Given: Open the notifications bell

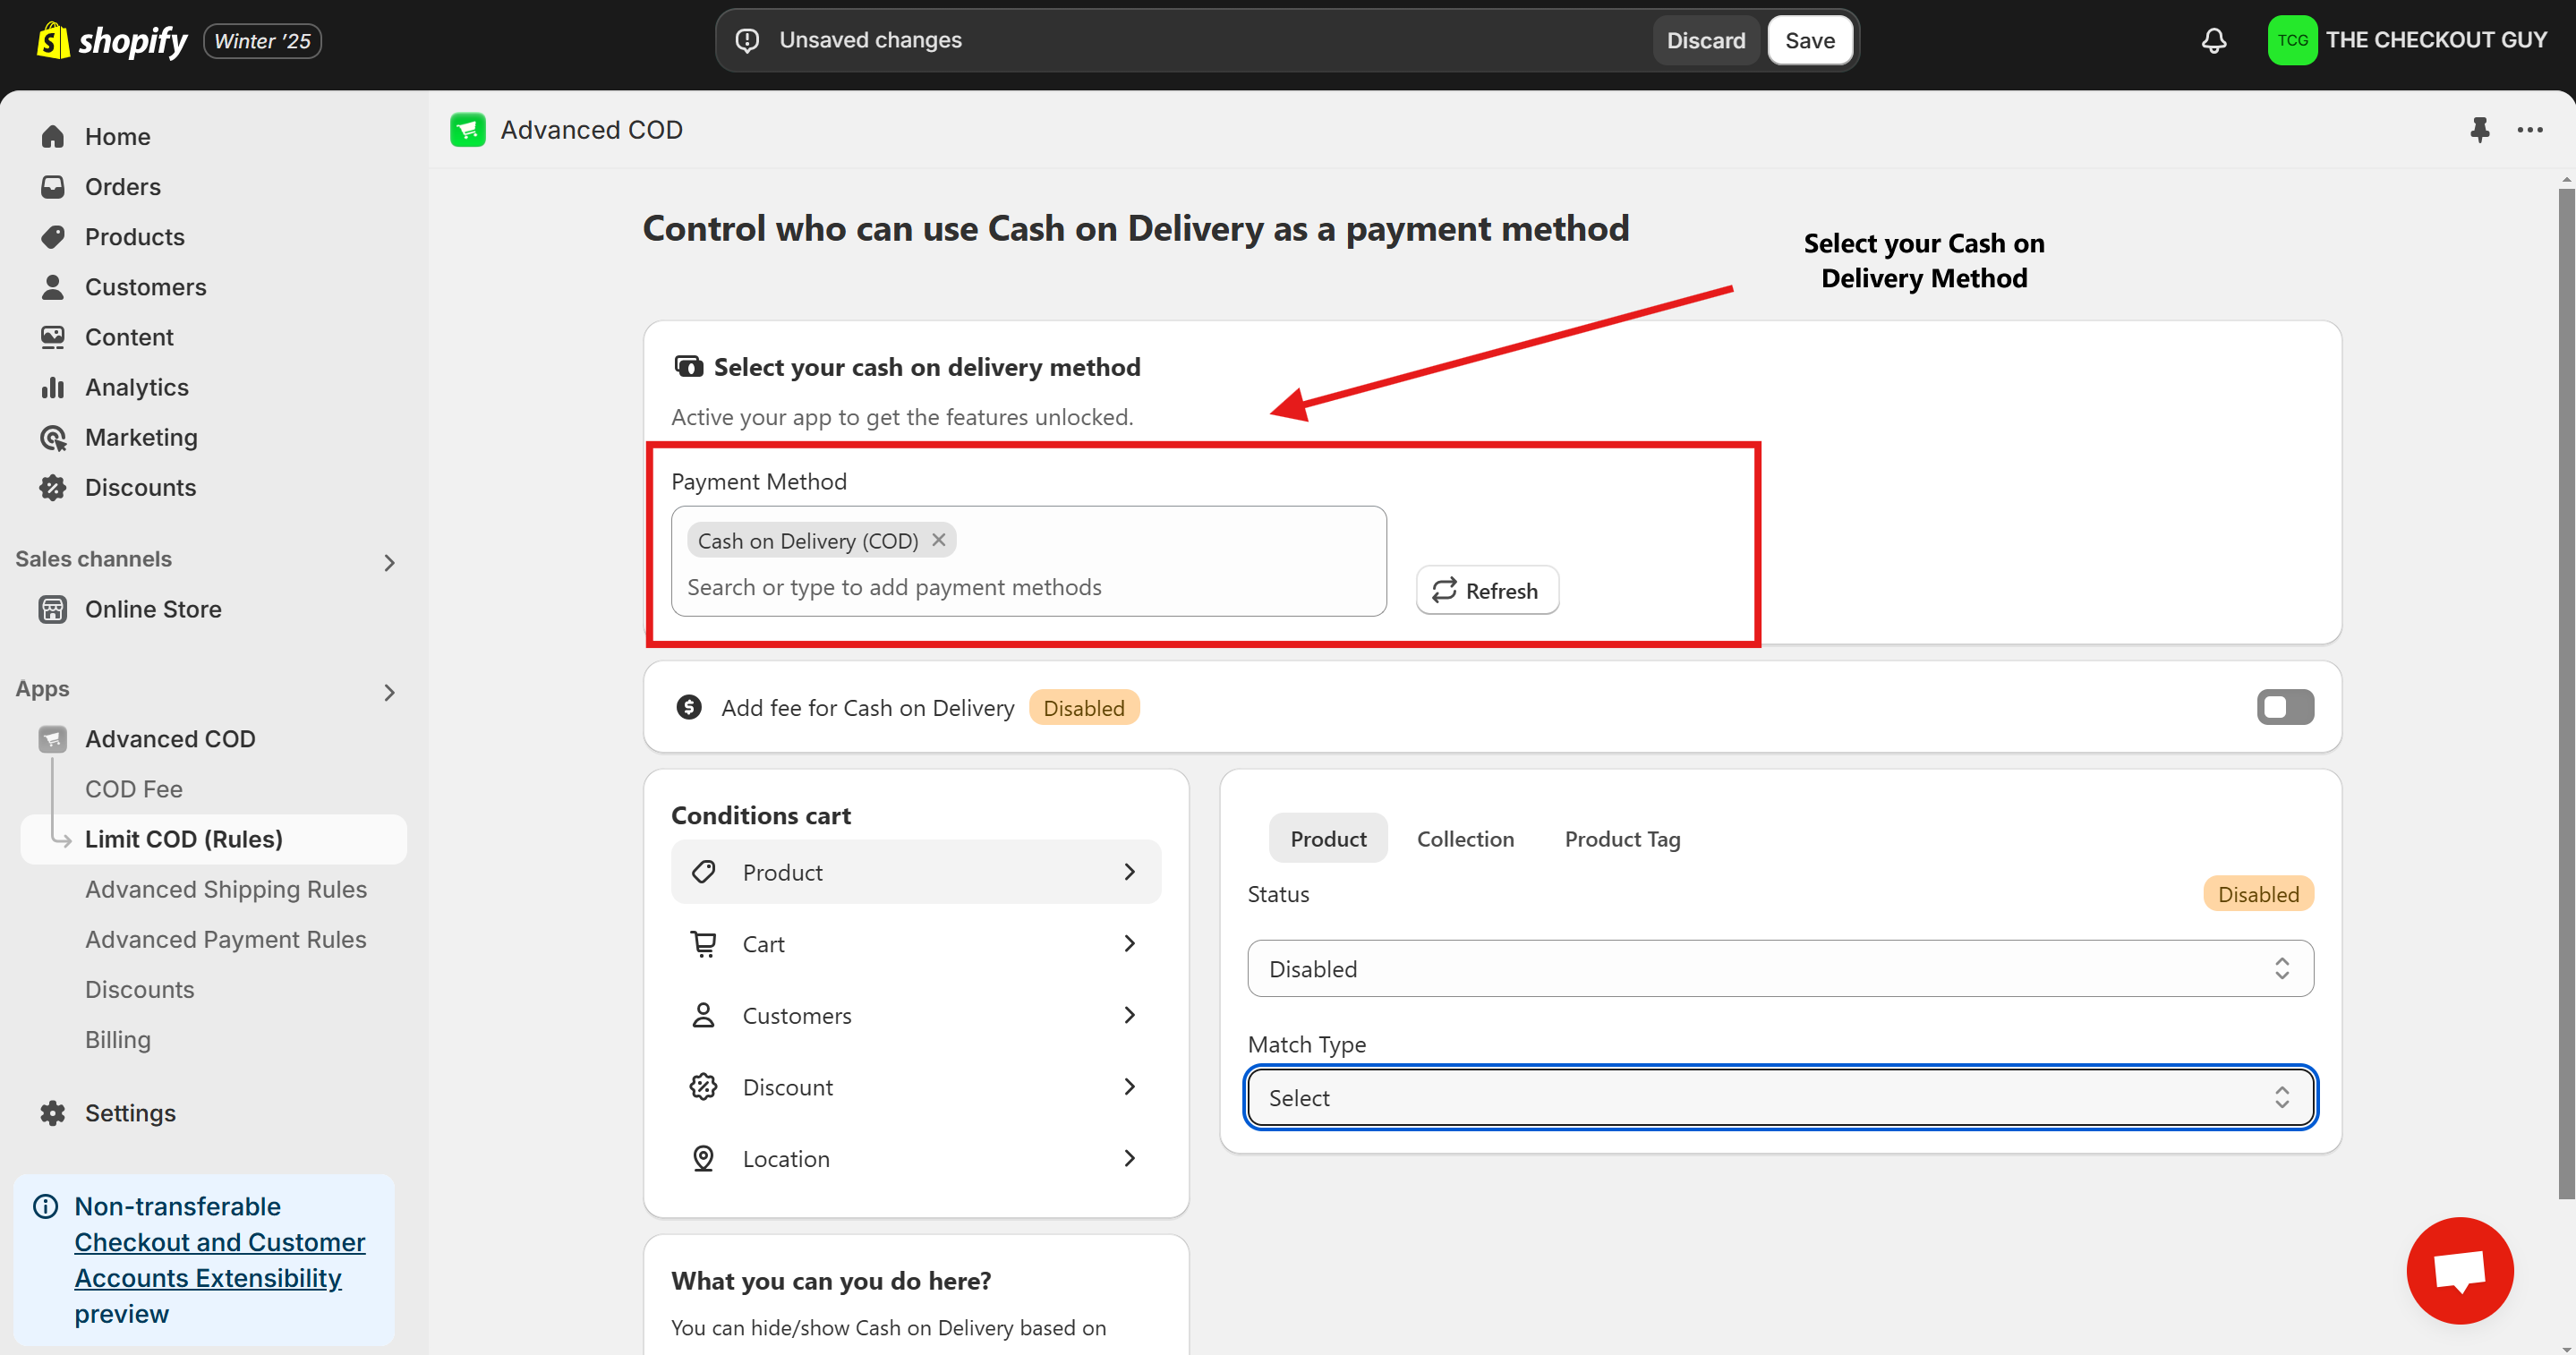Looking at the screenshot, I should (2214, 40).
